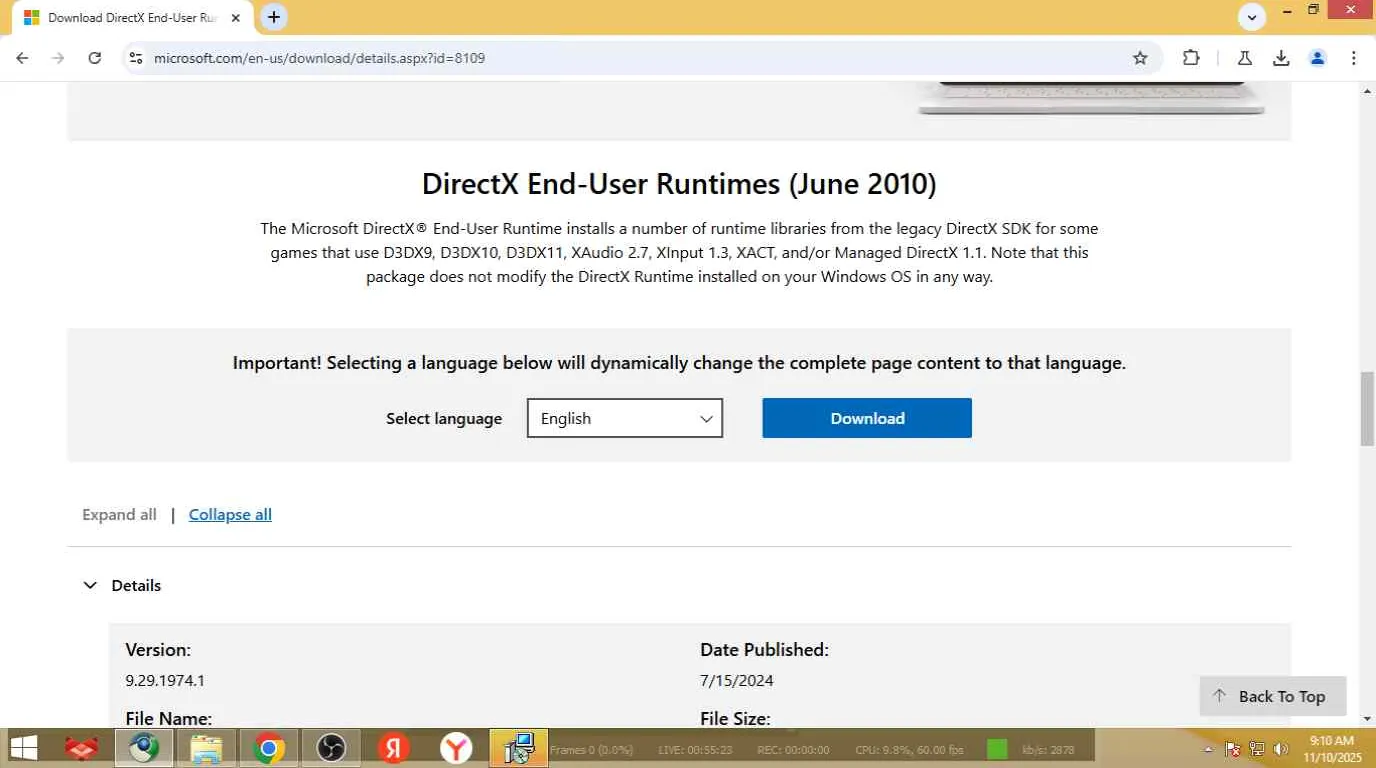This screenshot has width=1376, height=768.
Task: Open Chrome Labs flask icon
Action: (1245, 58)
